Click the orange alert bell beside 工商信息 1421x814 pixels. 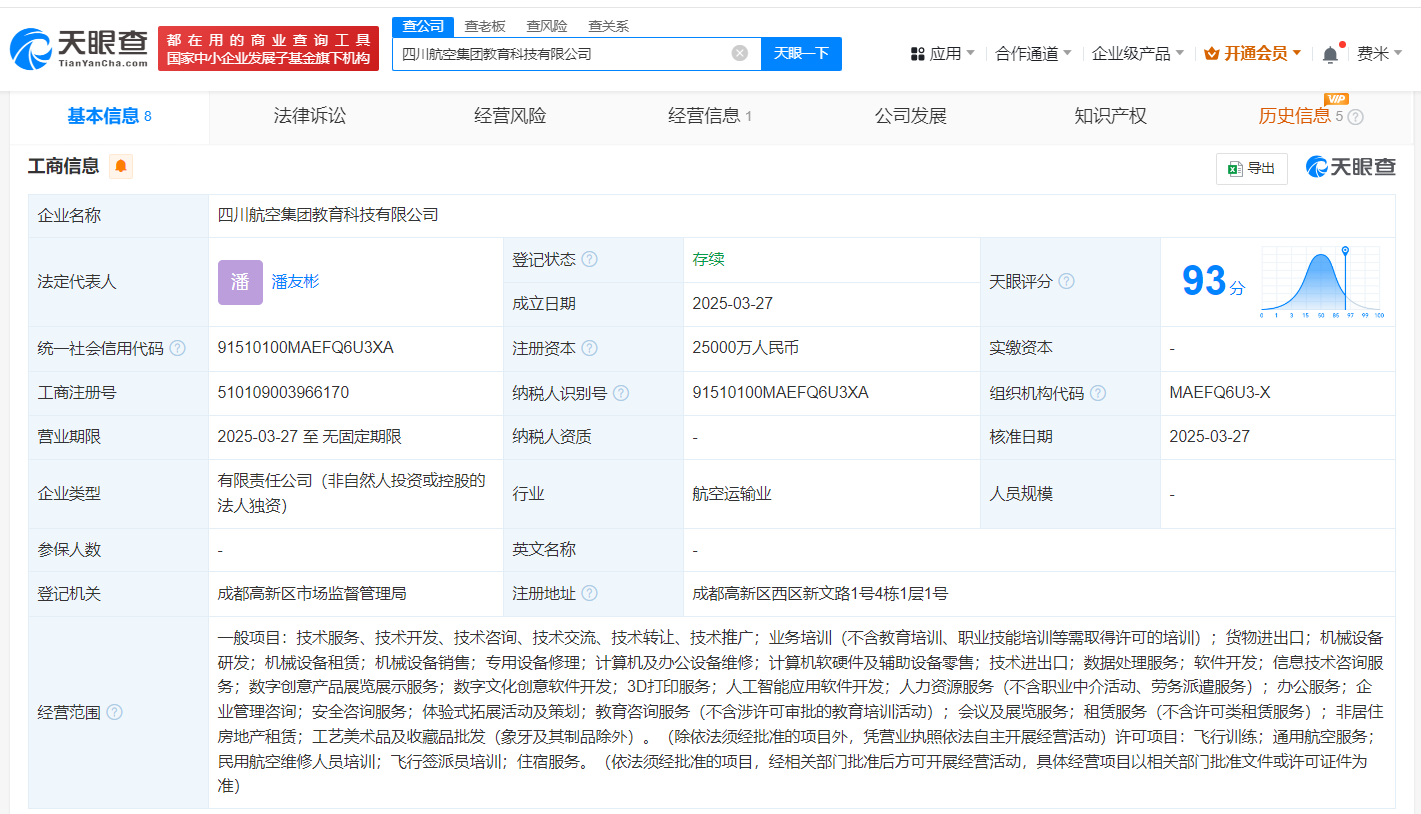coord(121,166)
